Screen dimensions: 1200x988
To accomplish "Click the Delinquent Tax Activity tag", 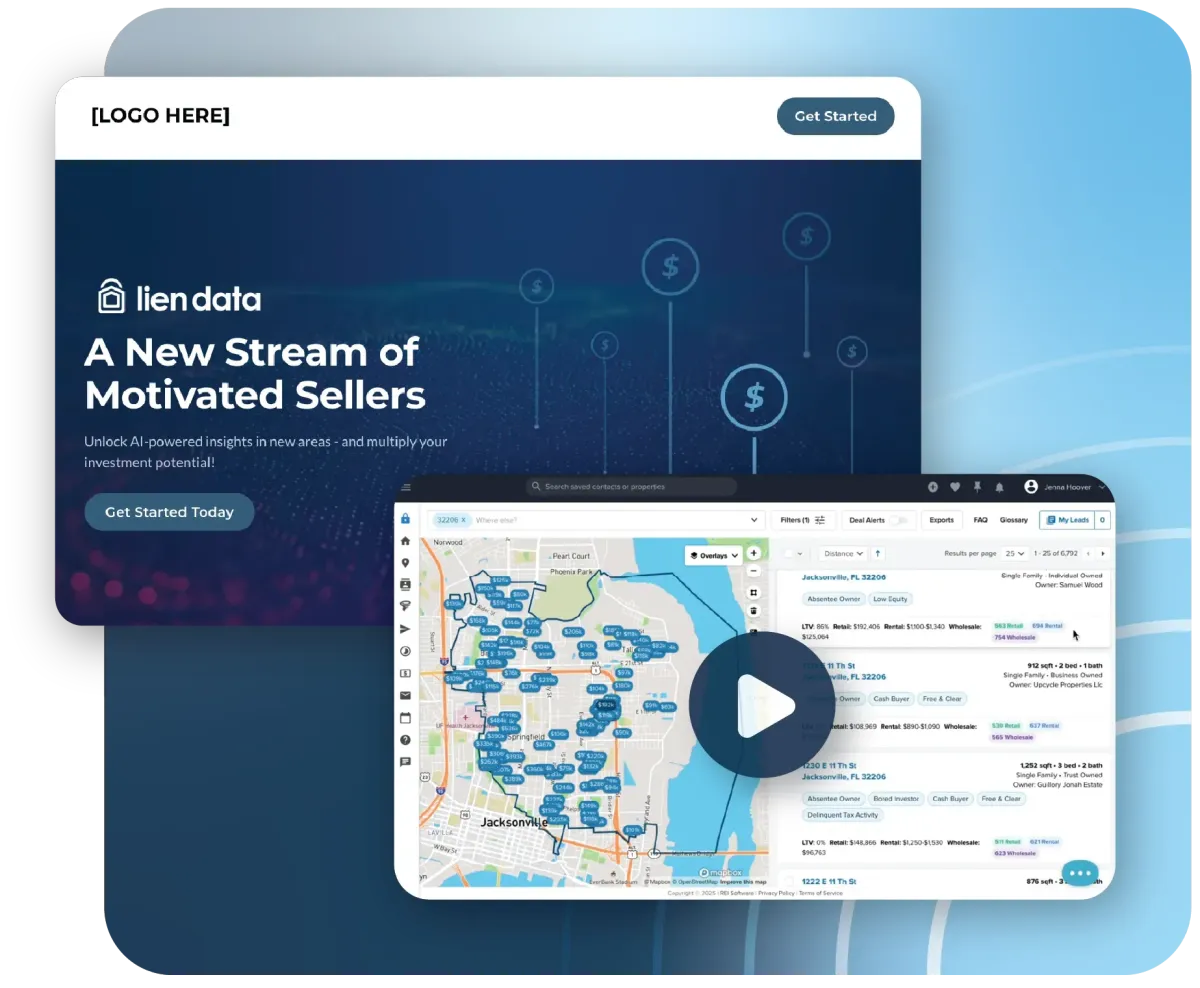I will click(x=842, y=815).
